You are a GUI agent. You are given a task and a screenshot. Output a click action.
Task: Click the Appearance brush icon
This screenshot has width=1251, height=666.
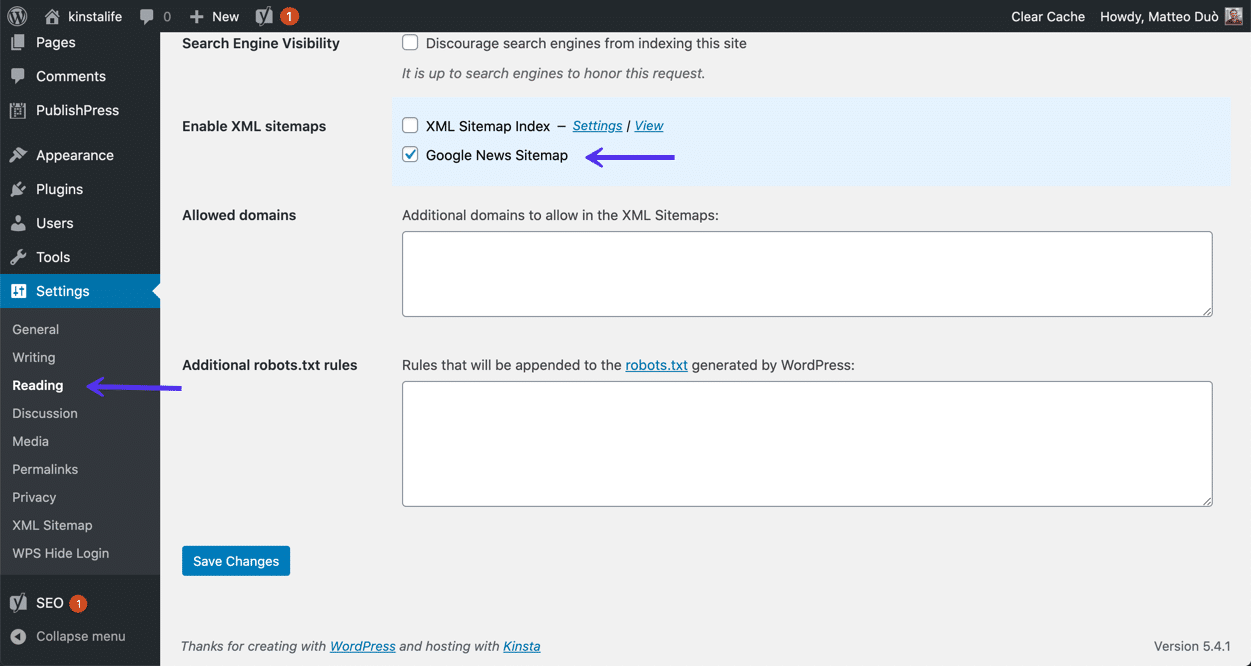tap(18, 155)
